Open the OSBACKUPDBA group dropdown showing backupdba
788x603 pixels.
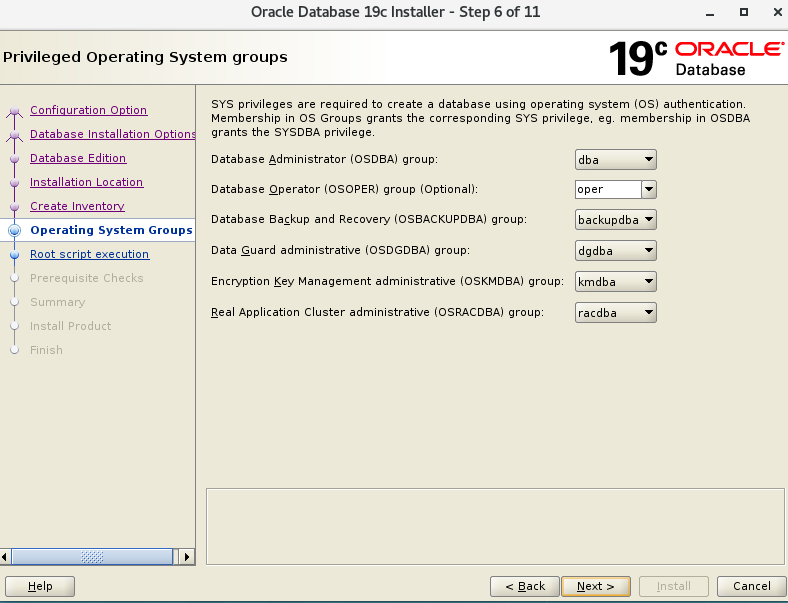pos(616,219)
